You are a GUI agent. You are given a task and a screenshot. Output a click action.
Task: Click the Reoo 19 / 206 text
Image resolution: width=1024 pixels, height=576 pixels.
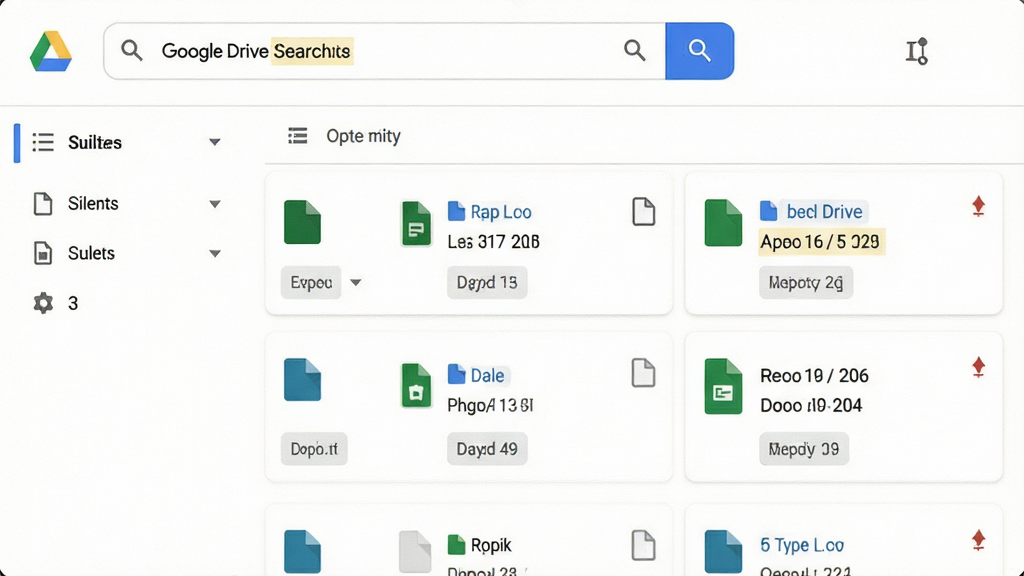click(x=814, y=376)
